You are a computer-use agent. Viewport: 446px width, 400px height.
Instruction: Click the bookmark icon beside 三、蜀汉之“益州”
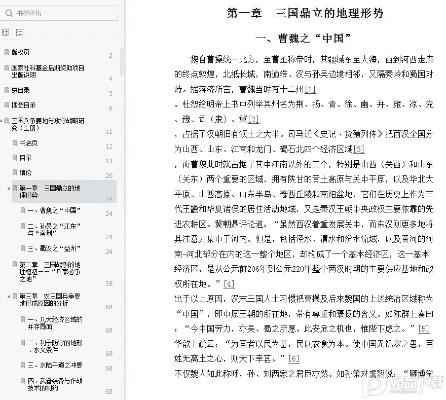(x=23, y=248)
